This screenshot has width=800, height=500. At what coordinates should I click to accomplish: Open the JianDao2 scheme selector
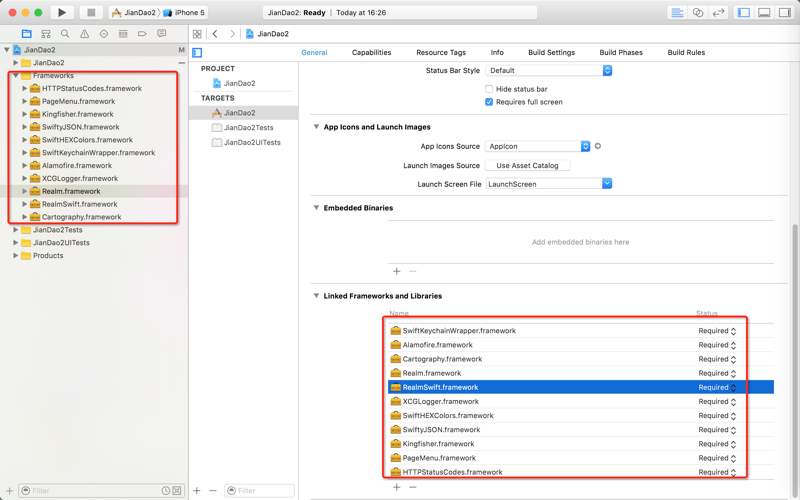click(134, 13)
